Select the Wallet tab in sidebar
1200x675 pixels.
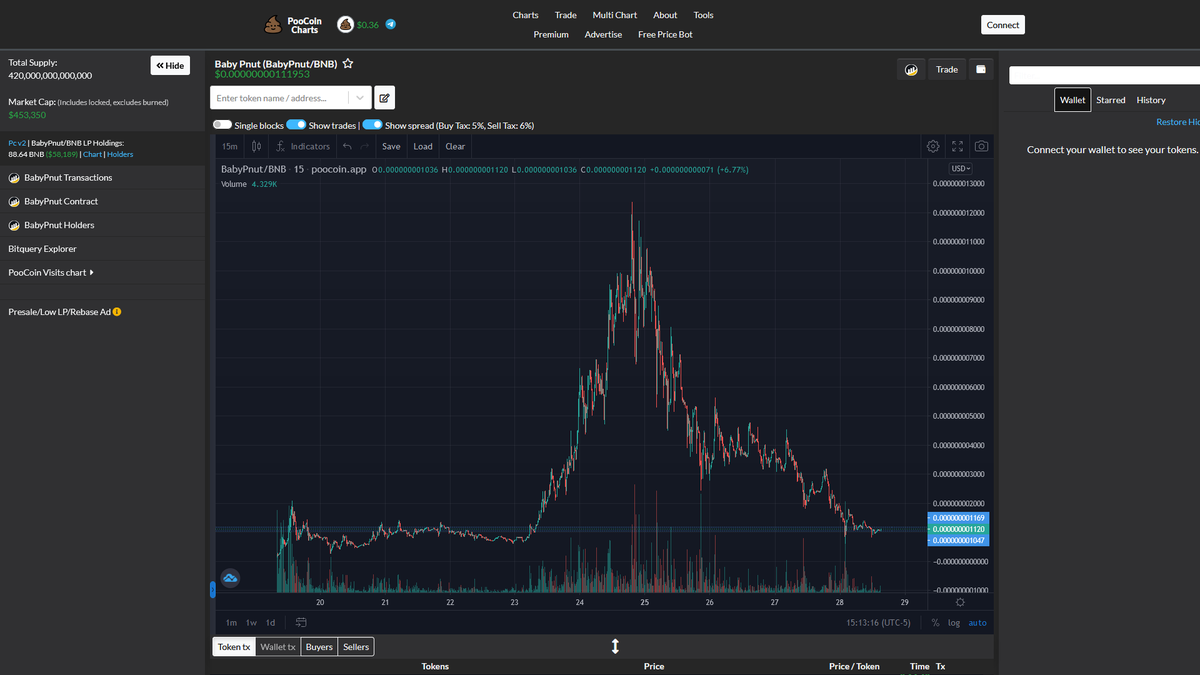[1073, 100]
